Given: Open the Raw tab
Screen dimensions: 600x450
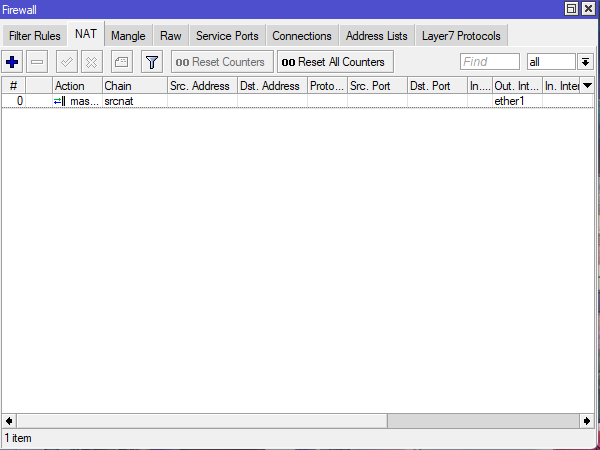Looking at the screenshot, I should 171,36.
